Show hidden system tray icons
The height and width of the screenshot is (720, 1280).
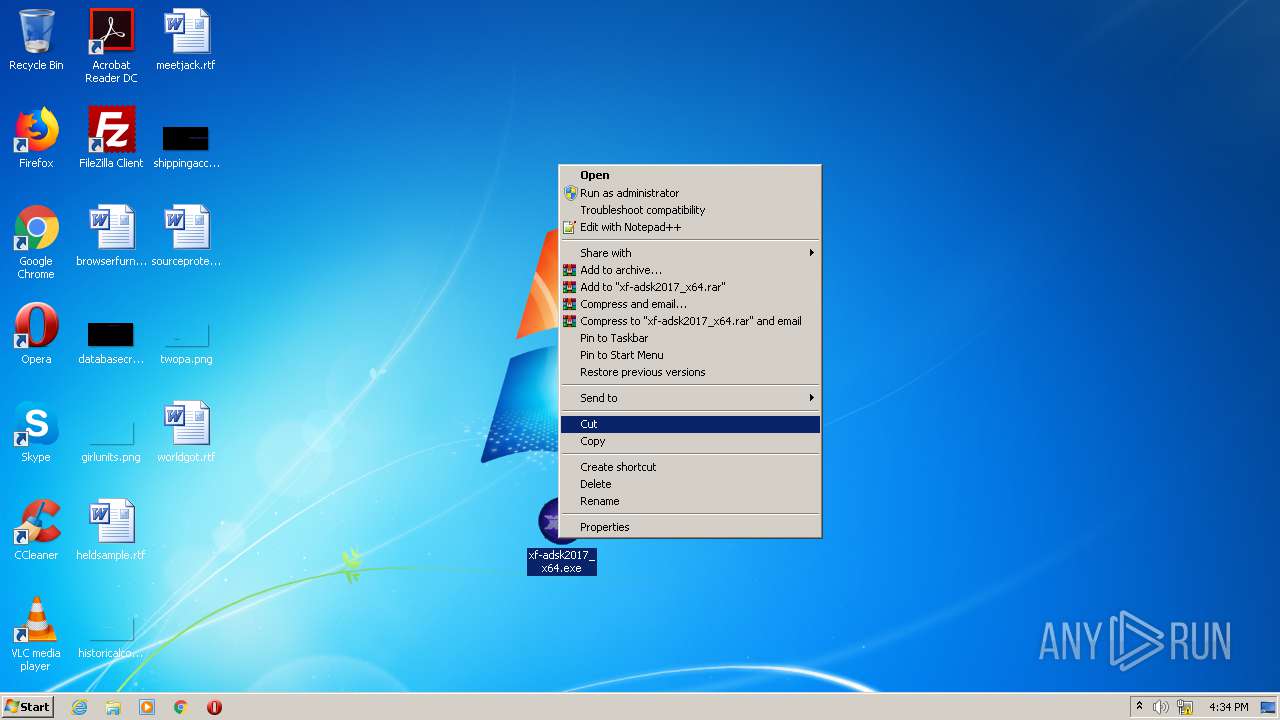click(x=1139, y=707)
